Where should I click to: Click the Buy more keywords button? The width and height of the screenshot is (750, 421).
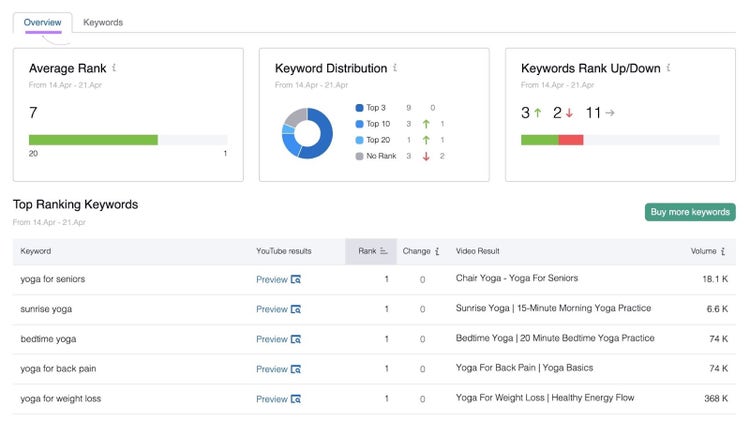coord(690,212)
